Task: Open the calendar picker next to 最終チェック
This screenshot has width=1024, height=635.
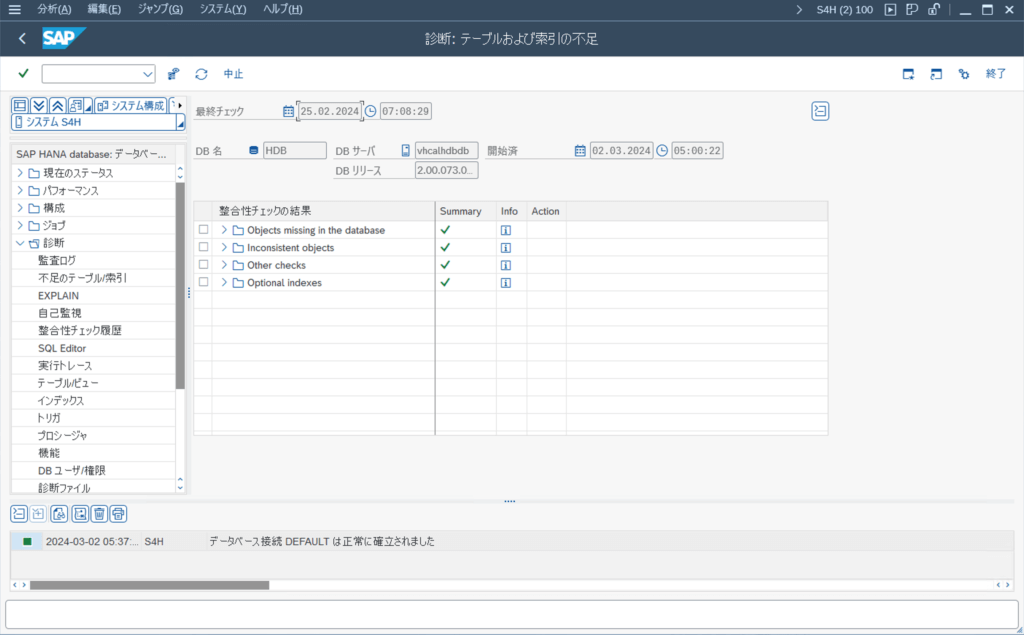Action: click(289, 111)
